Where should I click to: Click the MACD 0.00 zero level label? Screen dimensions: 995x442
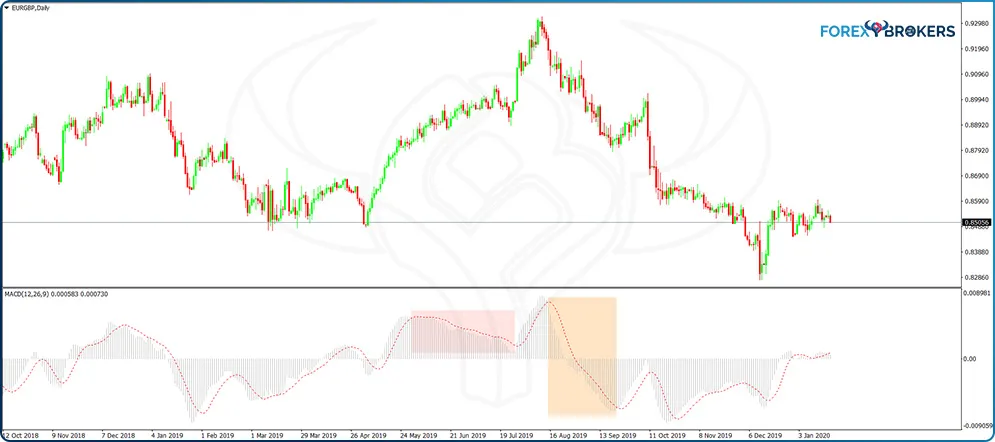click(x=970, y=358)
